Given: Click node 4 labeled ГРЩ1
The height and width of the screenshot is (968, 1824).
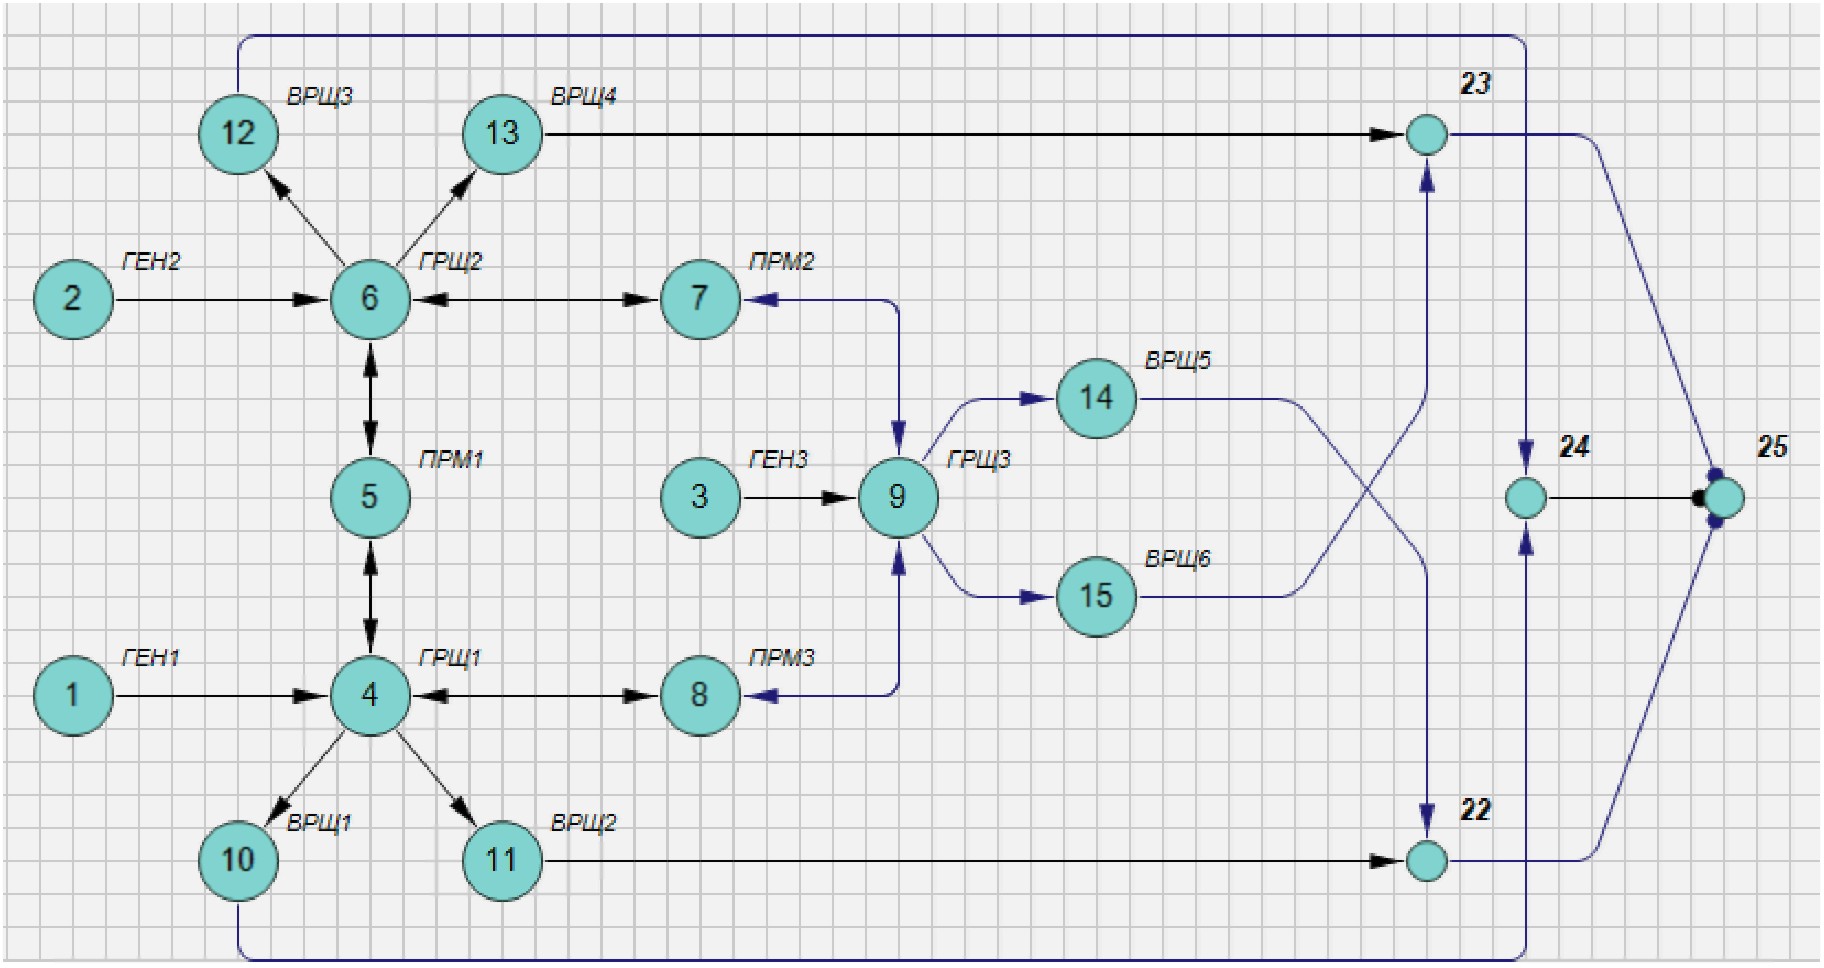Looking at the screenshot, I should pyautogui.click(x=370, y=696).
